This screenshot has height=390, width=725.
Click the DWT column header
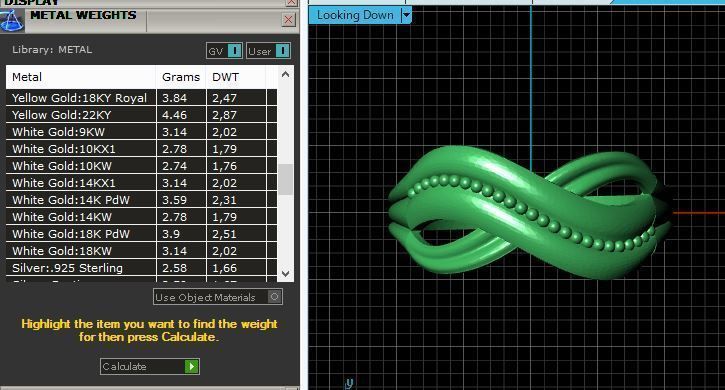236,77
